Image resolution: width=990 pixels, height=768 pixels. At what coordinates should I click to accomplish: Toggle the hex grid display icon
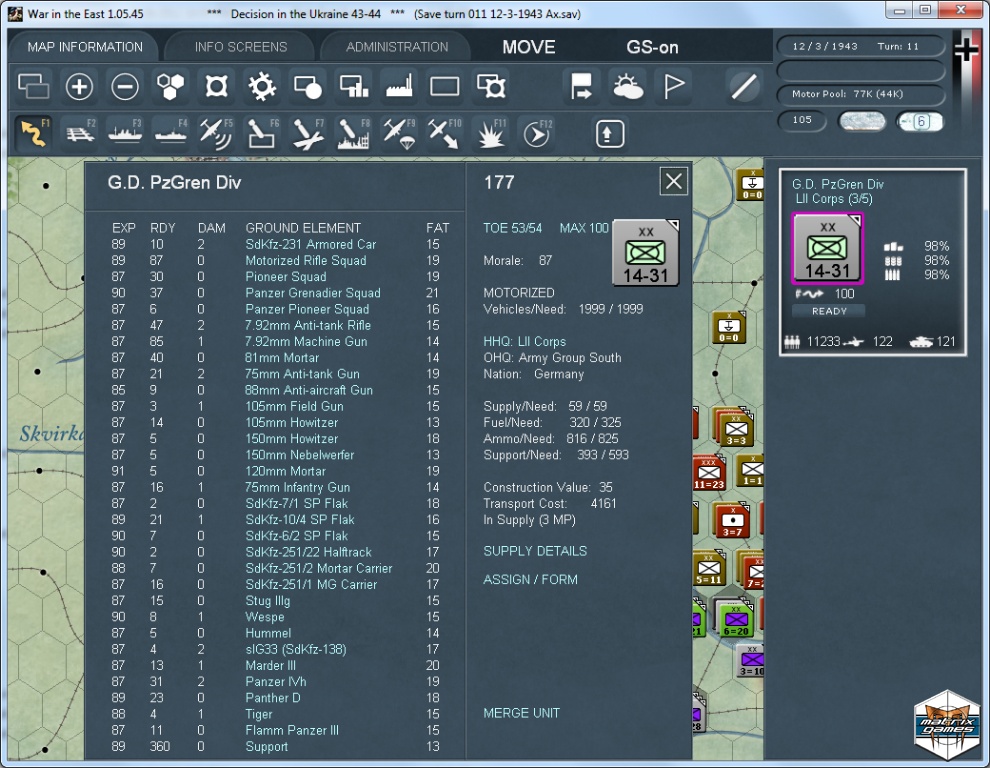point(170,87)
